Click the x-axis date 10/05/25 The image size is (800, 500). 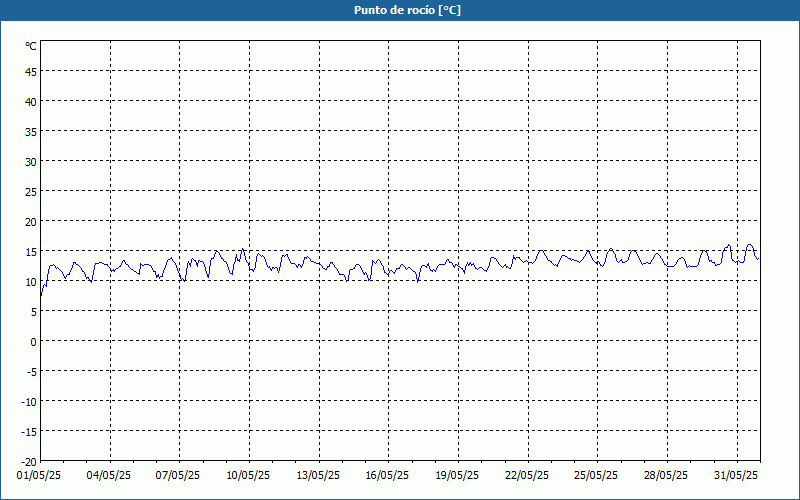(x=248, y=476)
